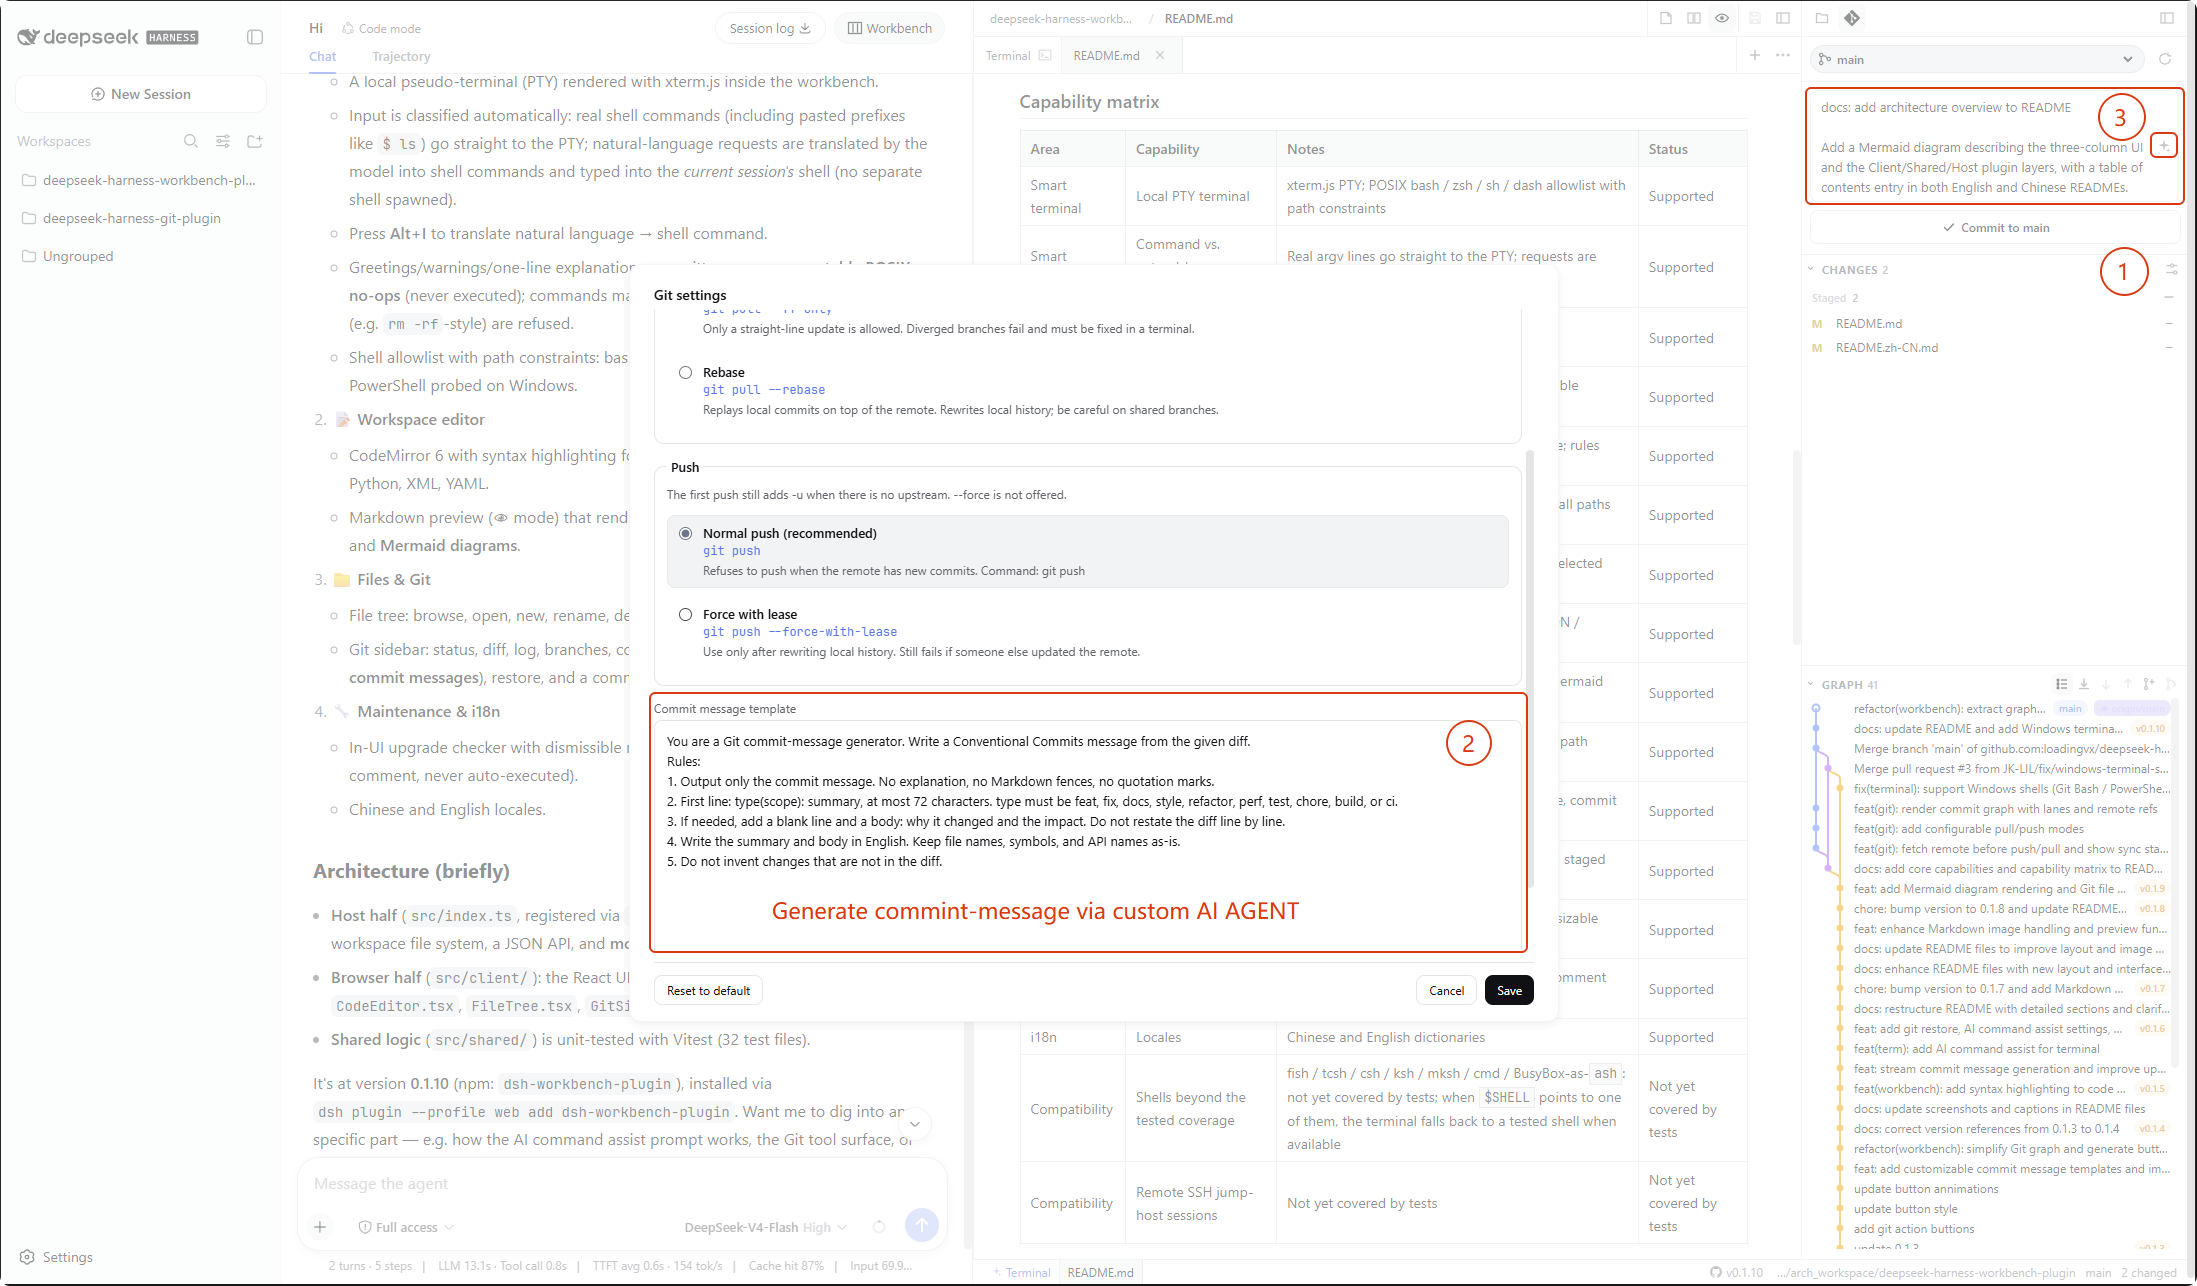Toggle the Workbench panel button
2197x1286 pixels.
click(890, 28)
